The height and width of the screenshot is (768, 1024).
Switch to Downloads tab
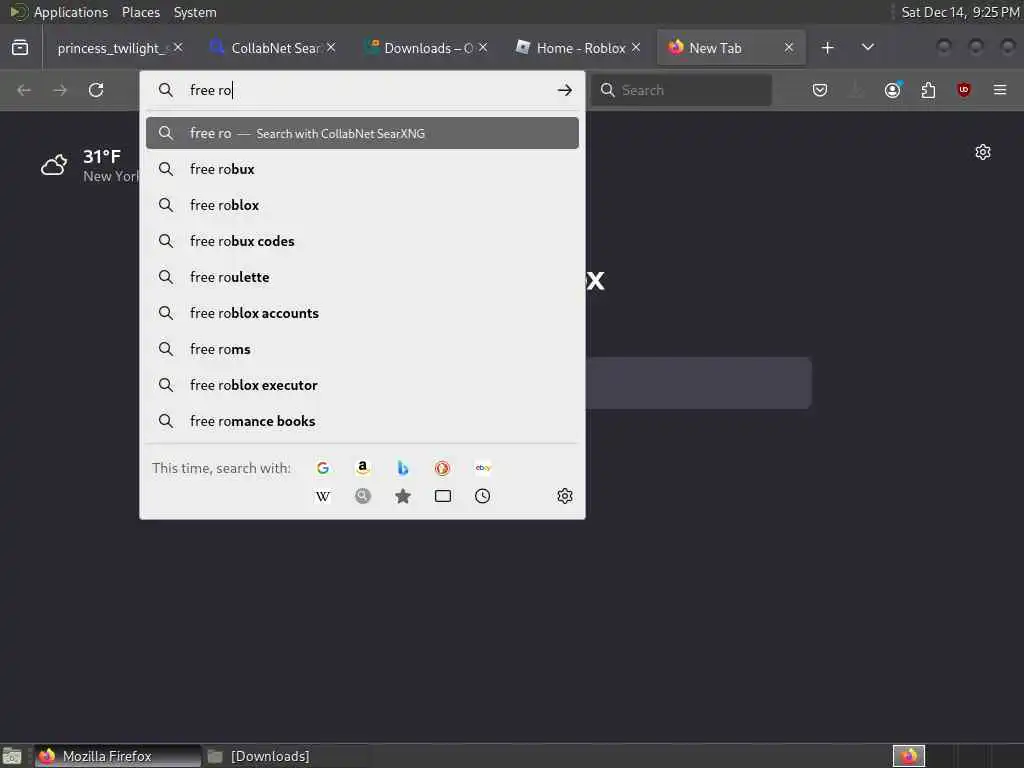tap(427, 48)
